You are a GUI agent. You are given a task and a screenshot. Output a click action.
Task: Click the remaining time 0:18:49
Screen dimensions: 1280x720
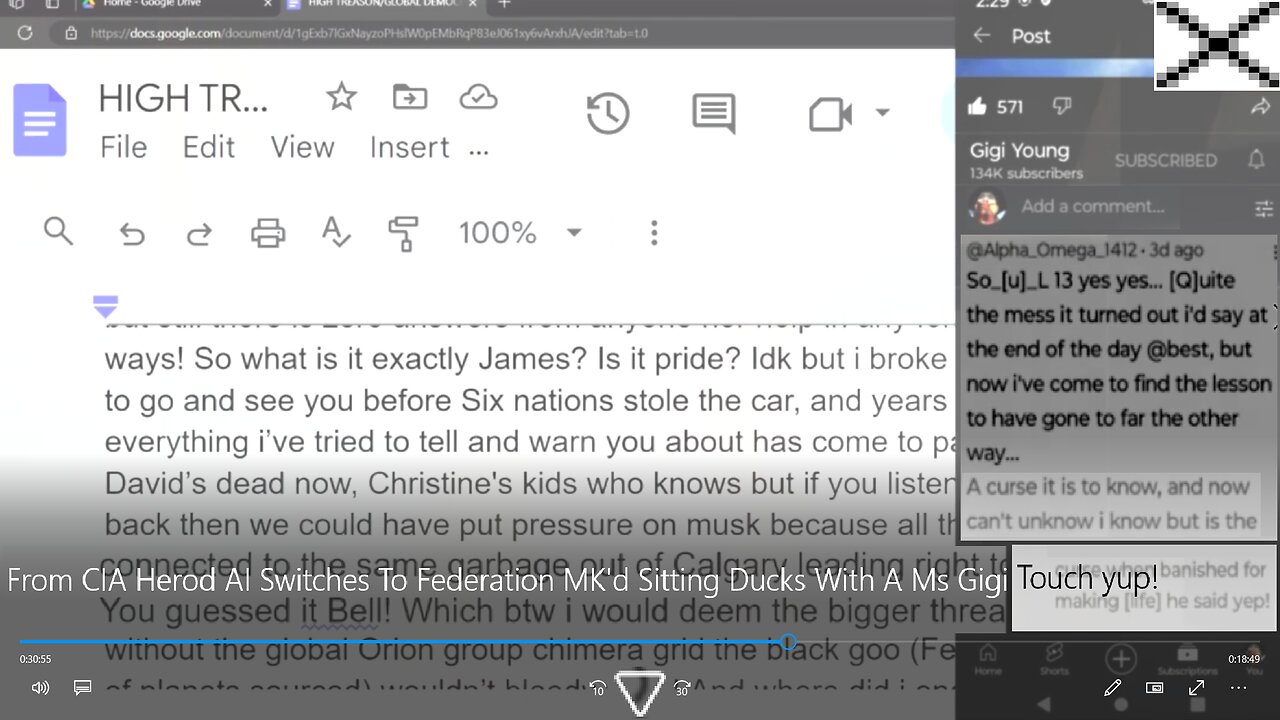(x=1243, y=659)
